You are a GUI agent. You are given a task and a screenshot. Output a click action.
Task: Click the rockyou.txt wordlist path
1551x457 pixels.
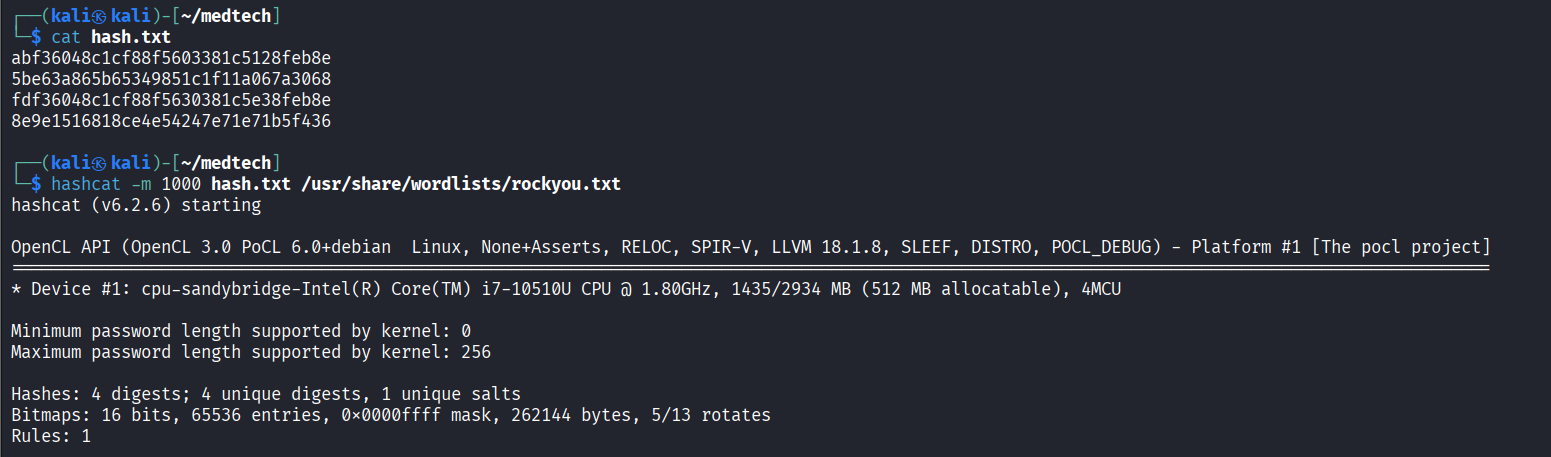pyautogui.click(x=456, y=184)
